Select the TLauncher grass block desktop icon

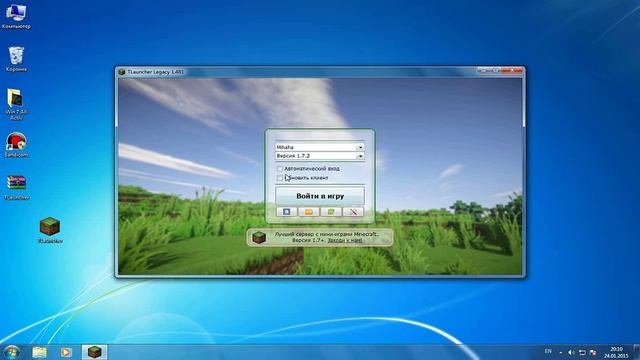(50, 230)
